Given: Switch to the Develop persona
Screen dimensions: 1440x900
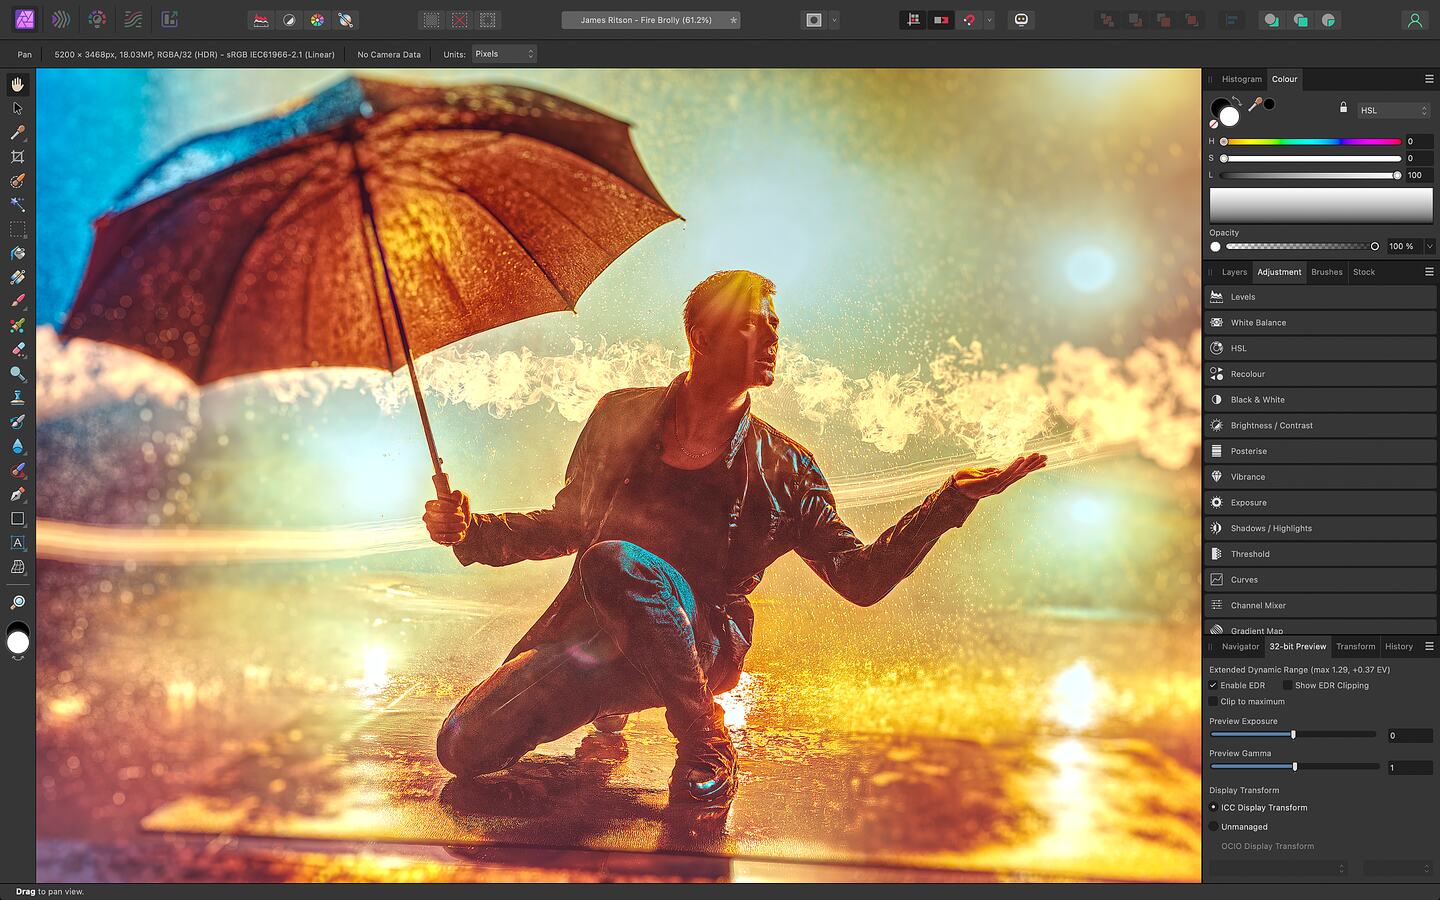Looking at the screenshot, I should (x=97, y=19).
